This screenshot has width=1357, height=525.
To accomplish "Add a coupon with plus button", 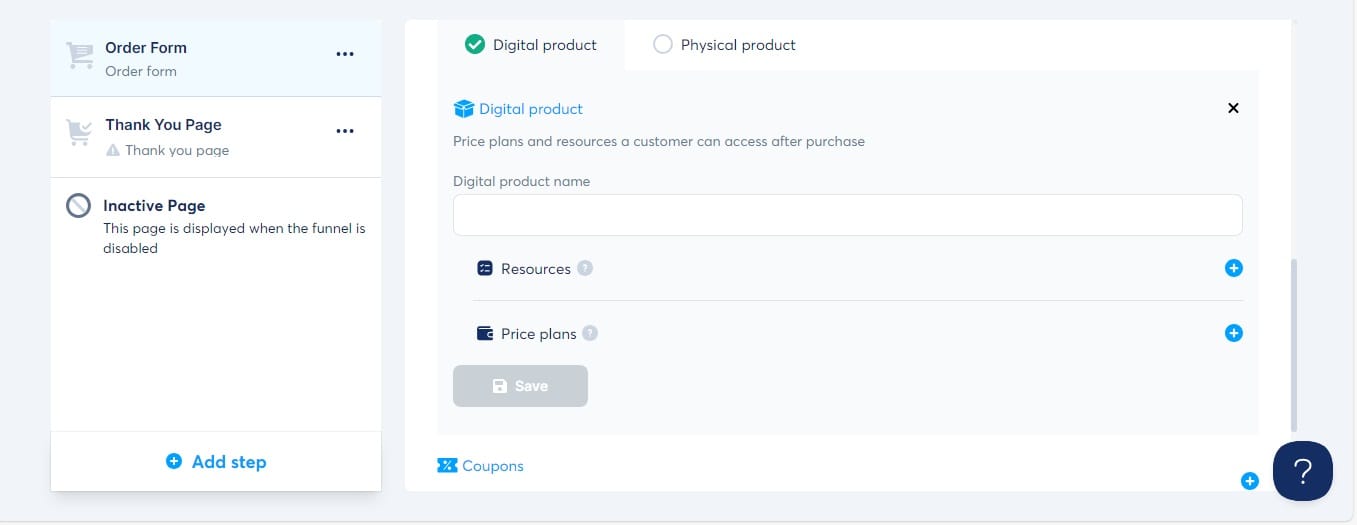I will tap(1249, 481).
